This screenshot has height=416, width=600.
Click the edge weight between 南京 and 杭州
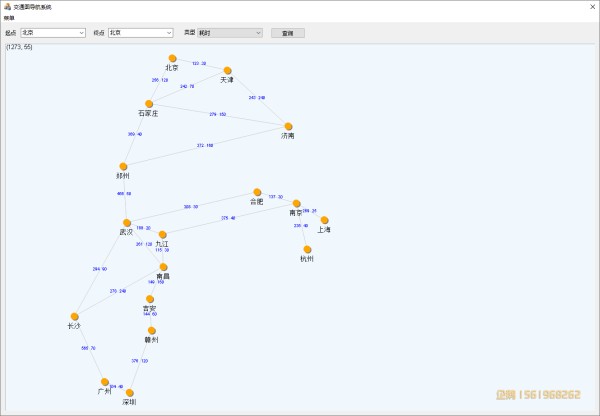301,226
